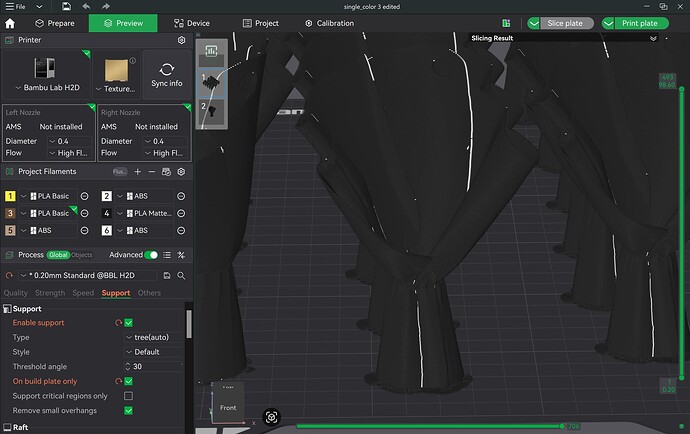Click the process settings list icon
This screenshot has height=434, width=690.
167,255
